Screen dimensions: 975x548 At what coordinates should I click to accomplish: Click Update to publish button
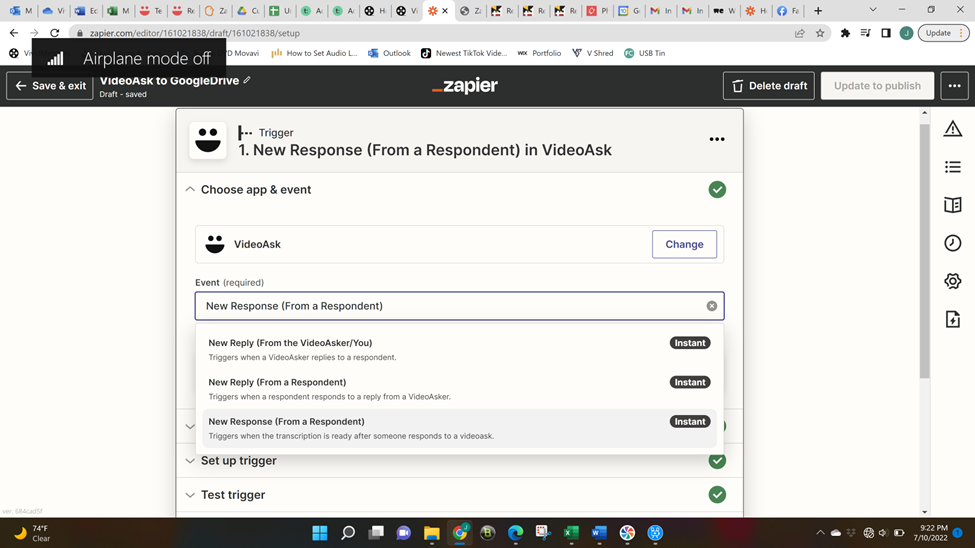click(x=877, y=86)
